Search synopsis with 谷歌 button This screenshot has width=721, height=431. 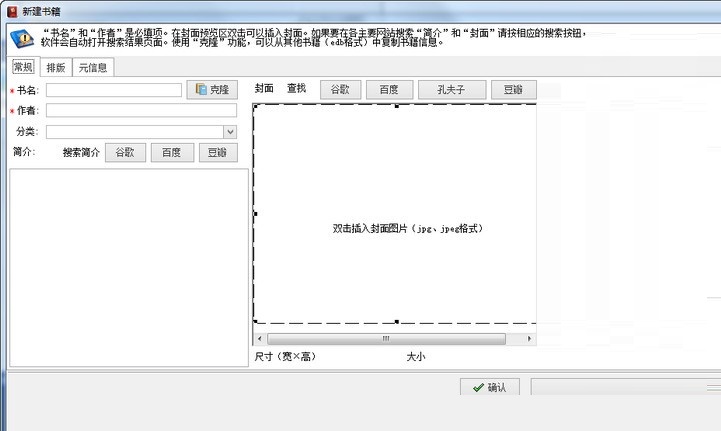tap(125, 153)
